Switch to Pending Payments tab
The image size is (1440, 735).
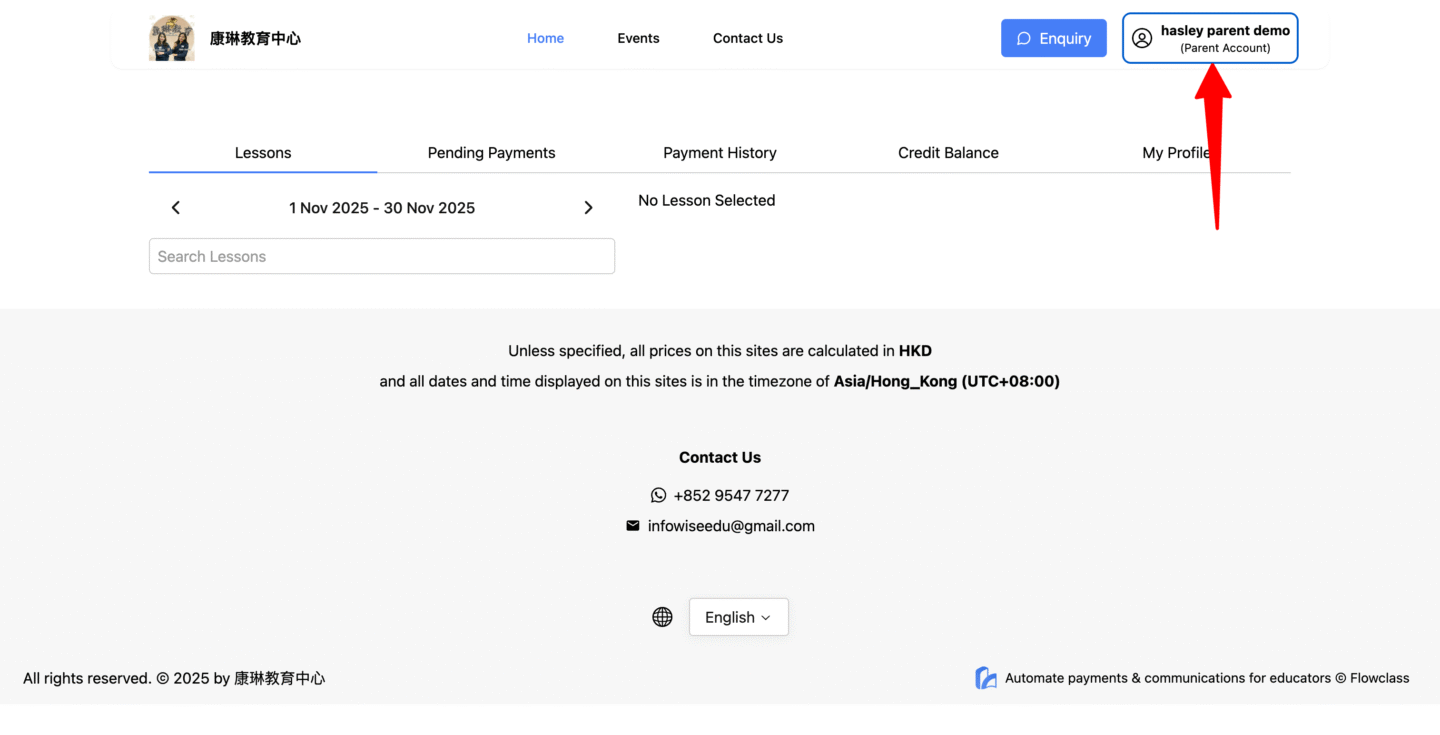[x=491, y=153]
